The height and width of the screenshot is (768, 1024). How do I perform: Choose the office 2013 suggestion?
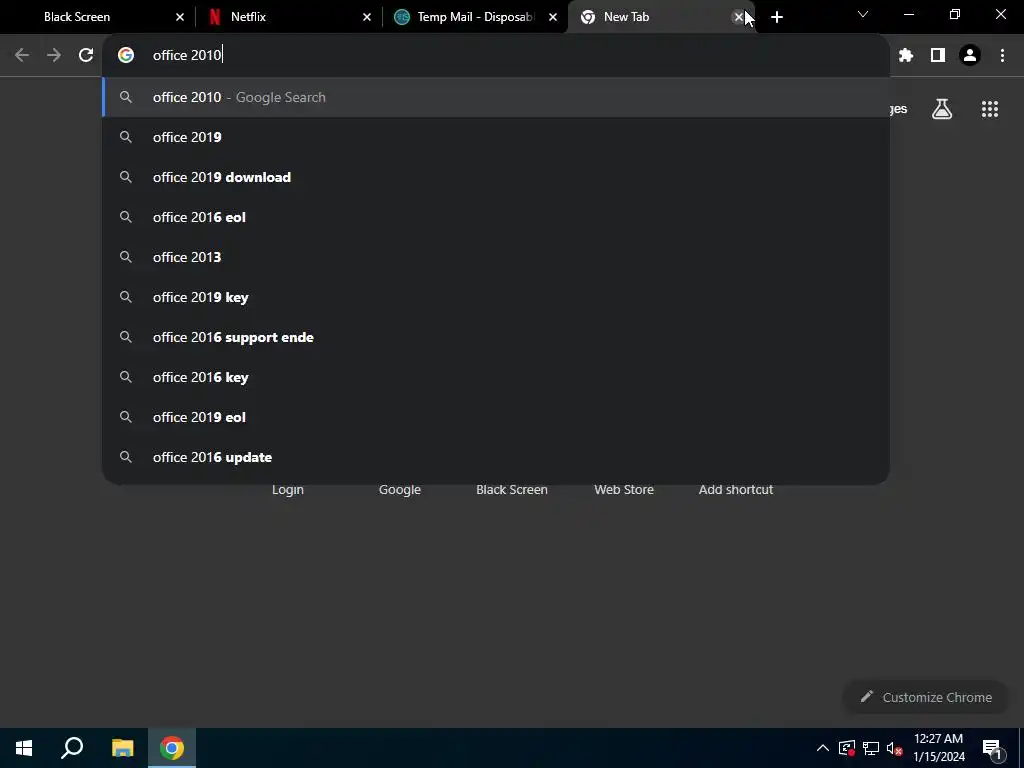pos(496,257)
